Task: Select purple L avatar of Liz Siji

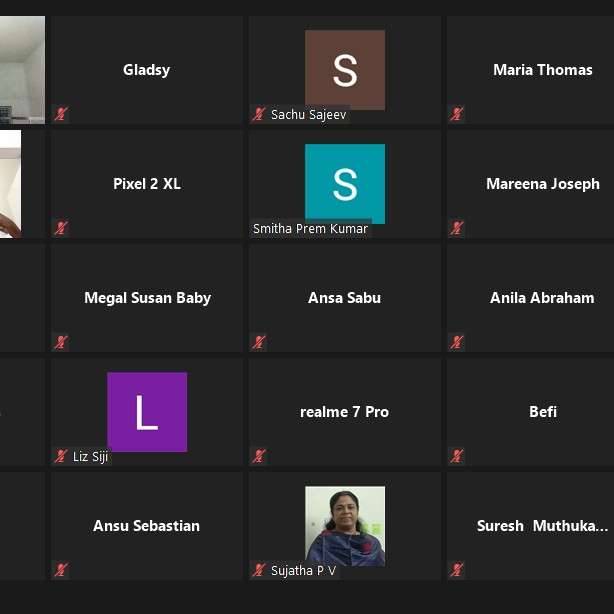Action: pos(147,412)
